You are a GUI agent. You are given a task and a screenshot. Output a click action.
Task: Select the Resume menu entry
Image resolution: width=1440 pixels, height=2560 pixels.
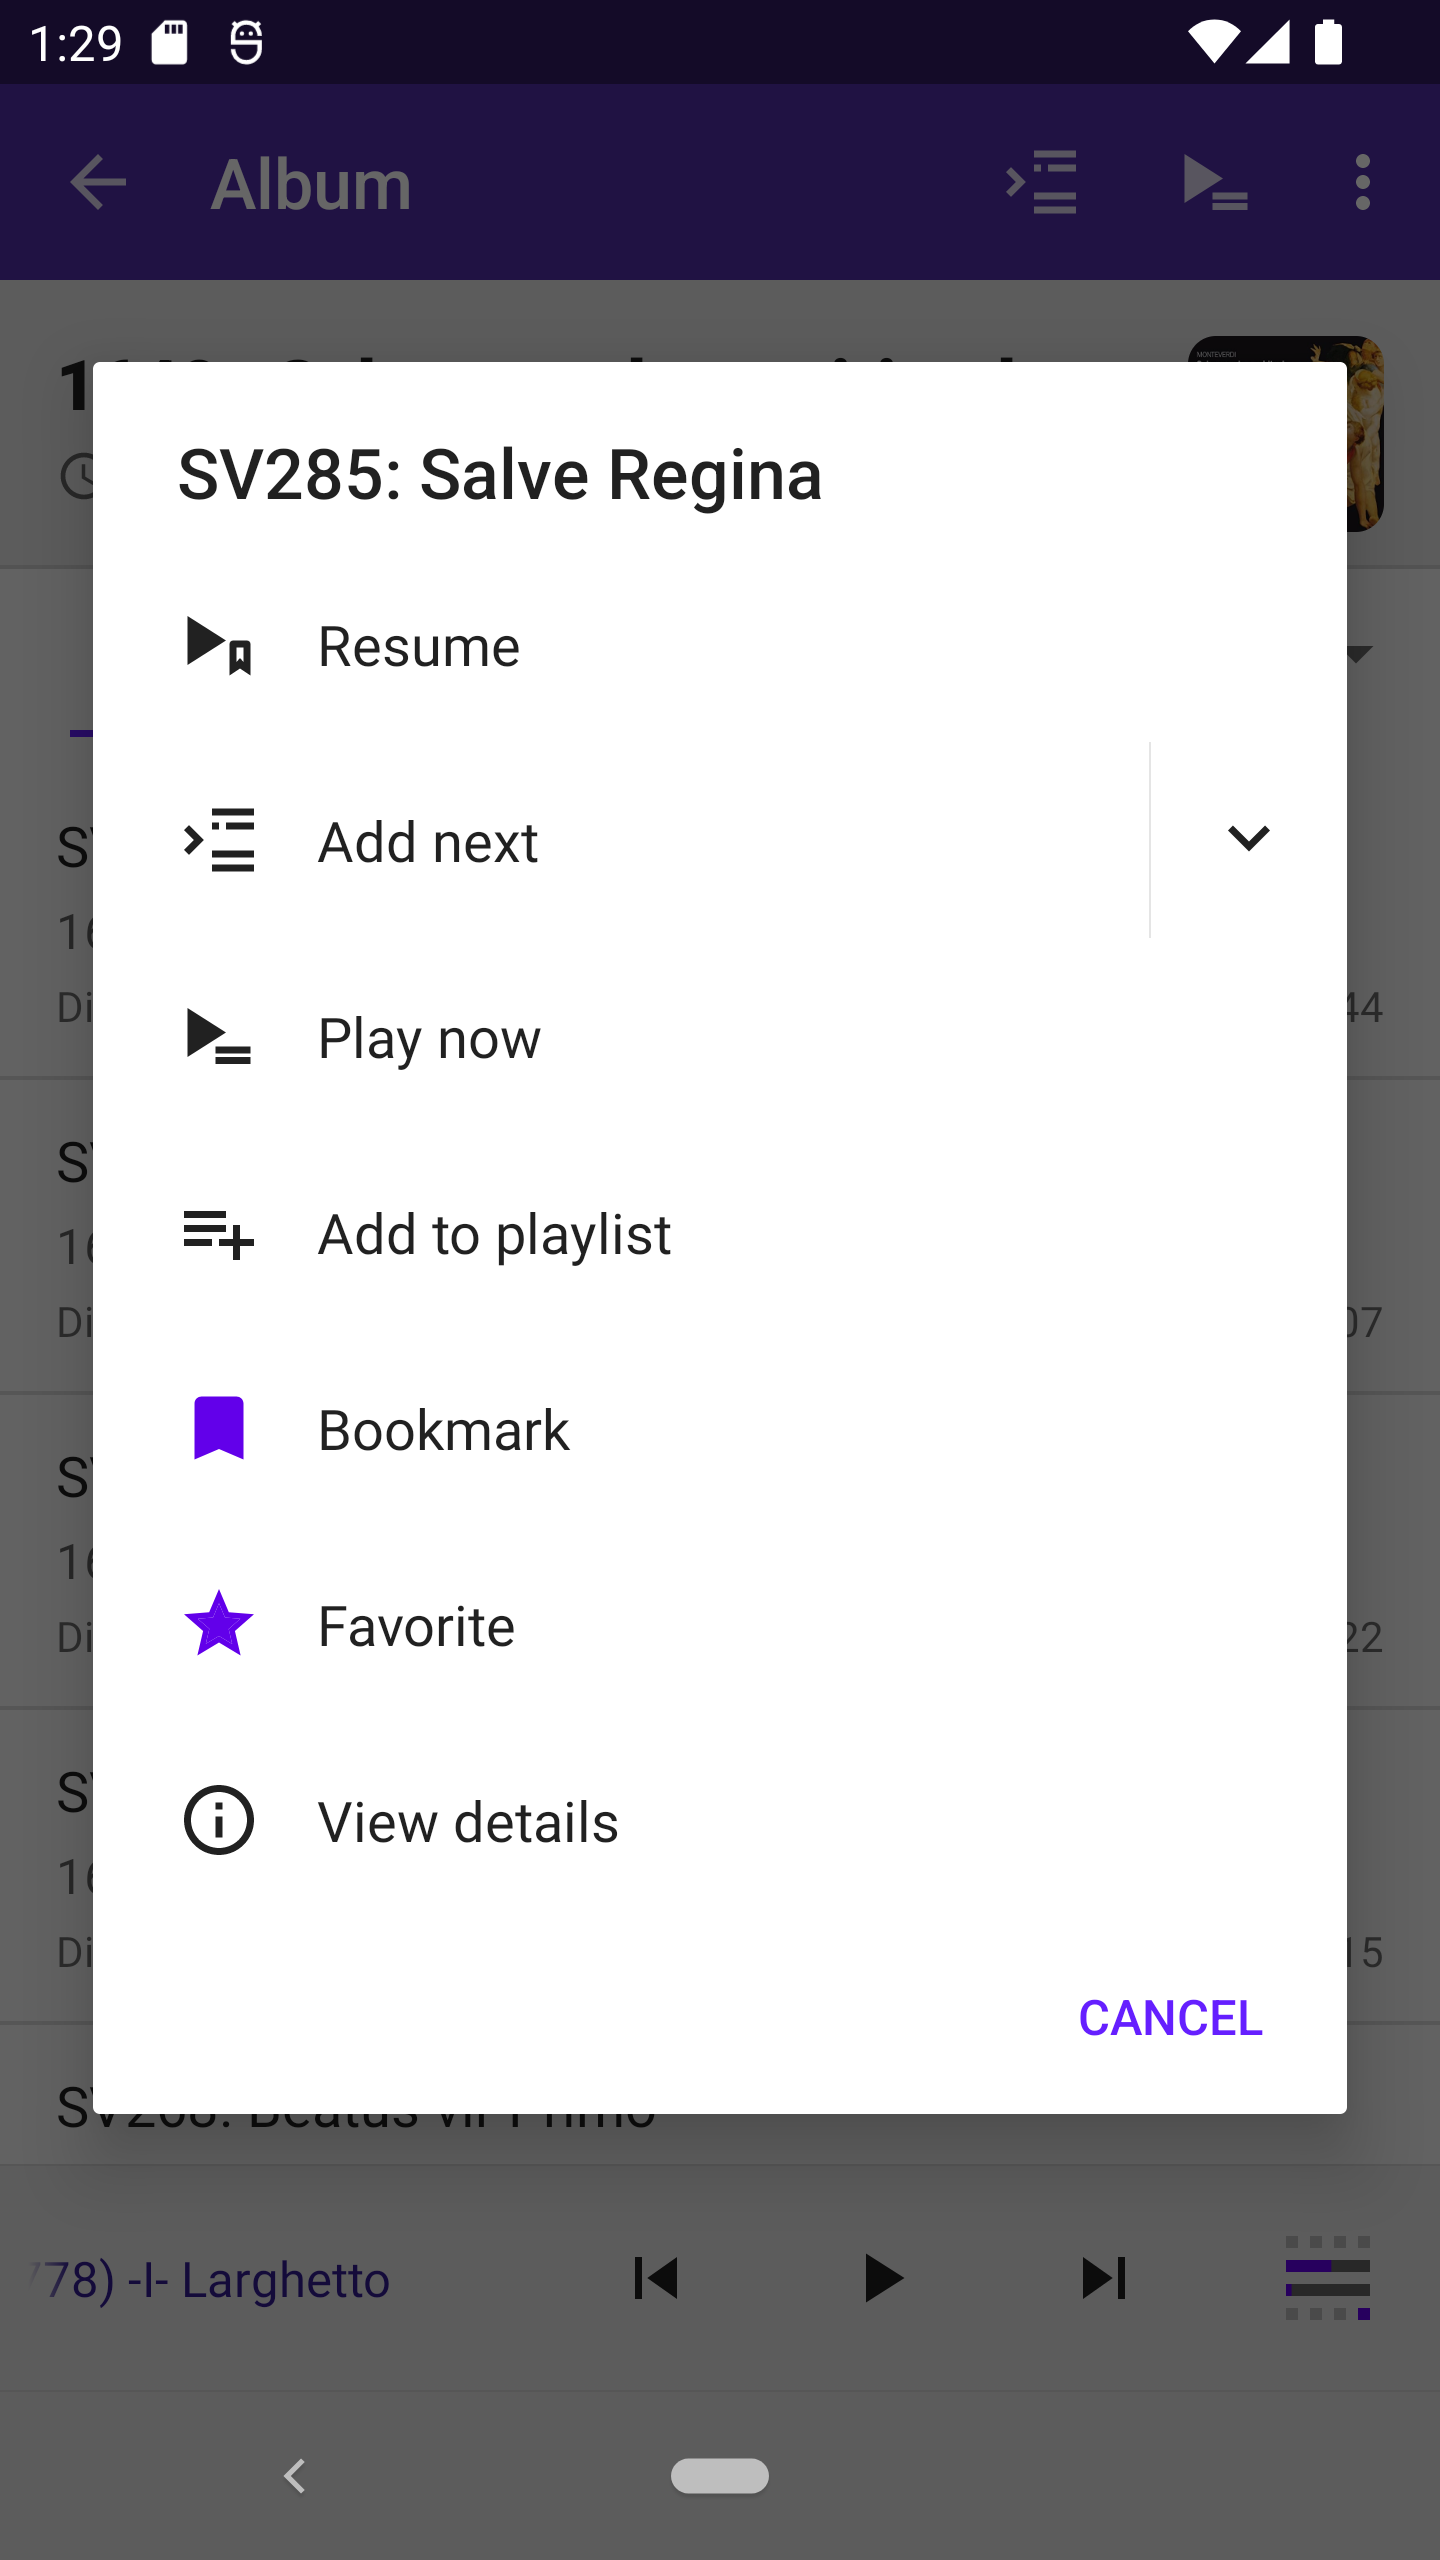click(x=419, y=647)
